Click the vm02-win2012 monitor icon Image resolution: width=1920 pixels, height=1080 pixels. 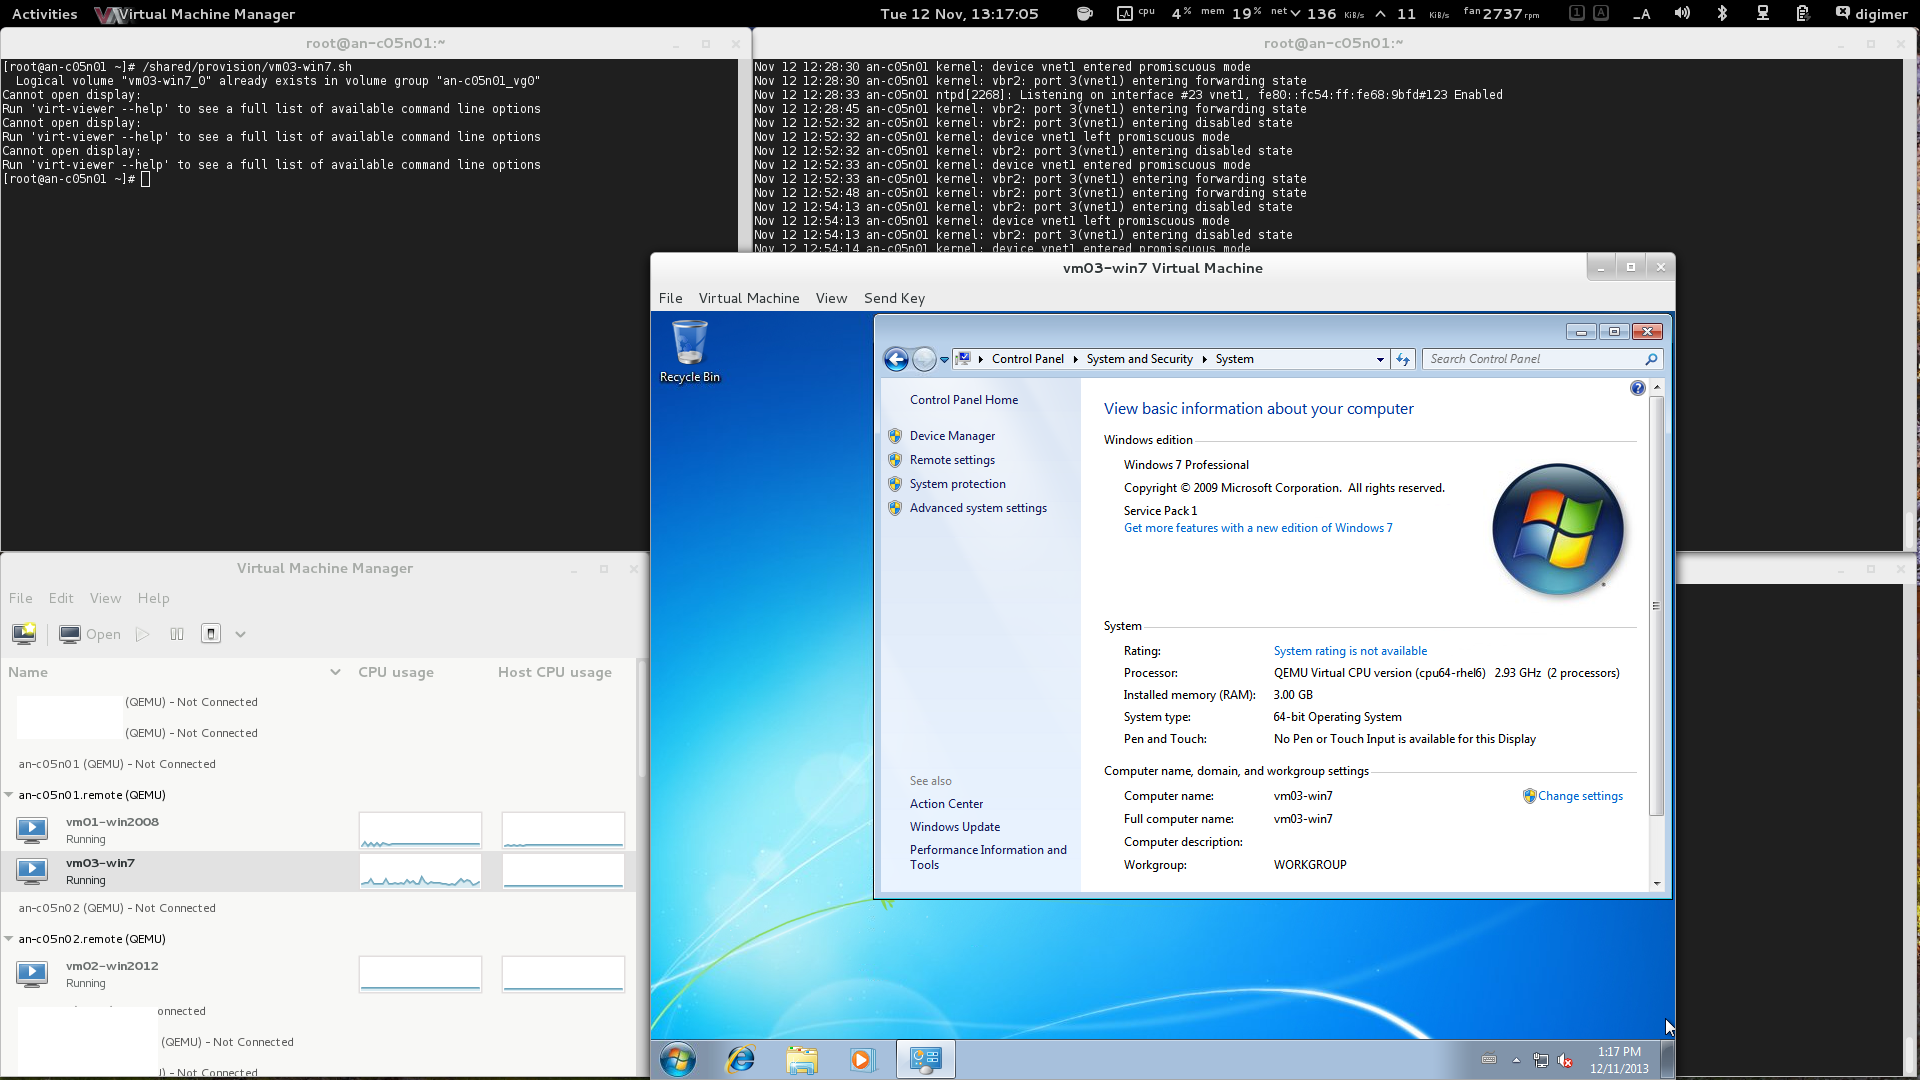[32, 973]
